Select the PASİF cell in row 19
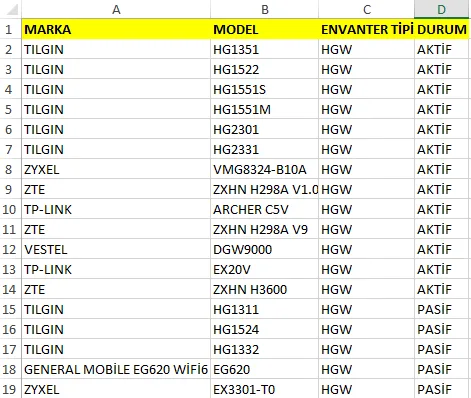The width and height of the screenshot is (471, 398). [441, 389]
